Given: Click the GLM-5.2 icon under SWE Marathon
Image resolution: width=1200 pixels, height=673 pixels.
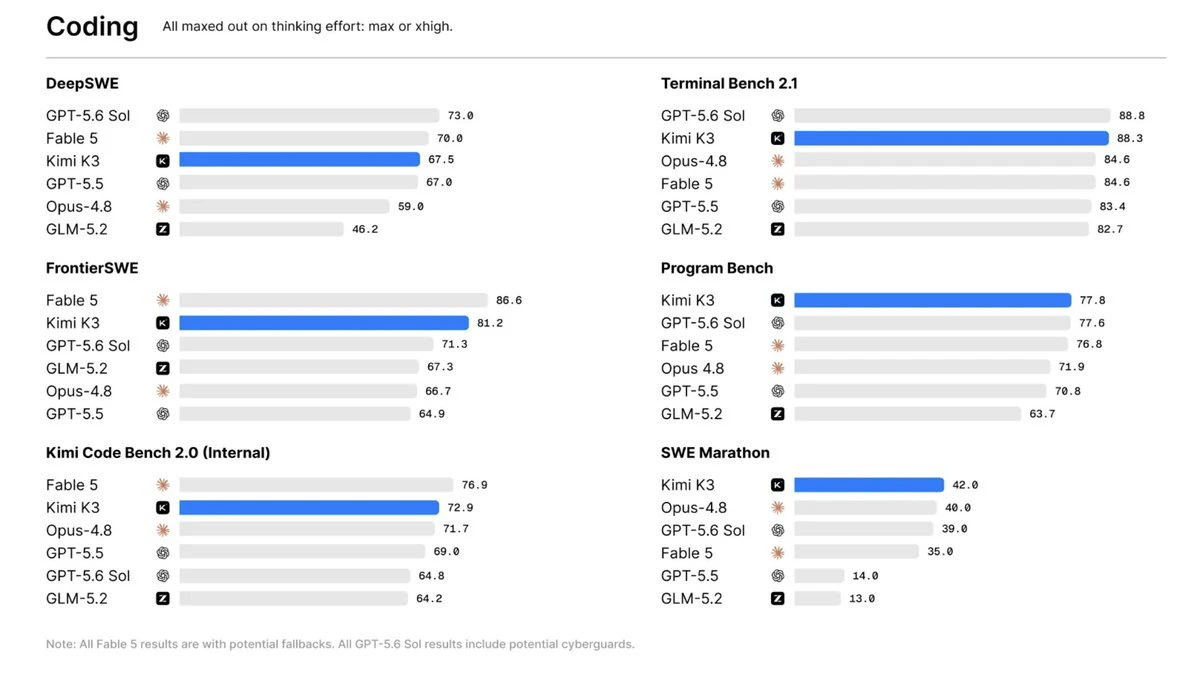Looking at the screenshot, I should (778, 599).
